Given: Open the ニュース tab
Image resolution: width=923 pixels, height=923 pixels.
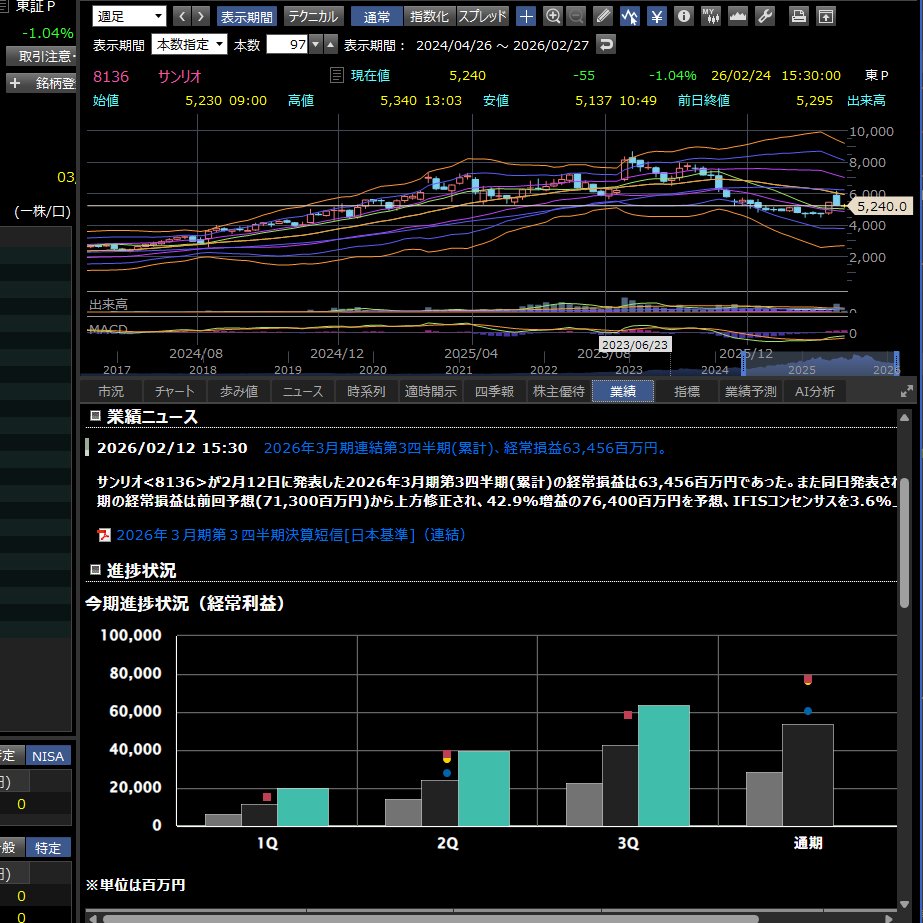Looking at the screenshot, I should [x=303, y=391].
